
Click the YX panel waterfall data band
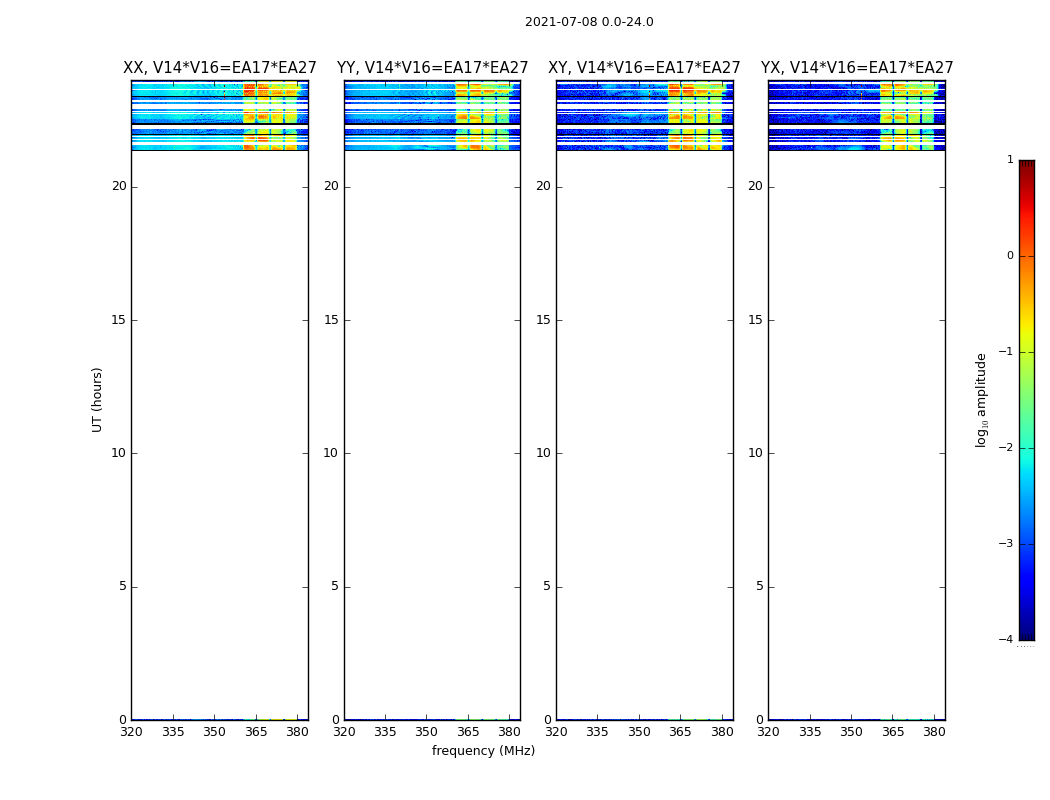(x=856, y=115)
